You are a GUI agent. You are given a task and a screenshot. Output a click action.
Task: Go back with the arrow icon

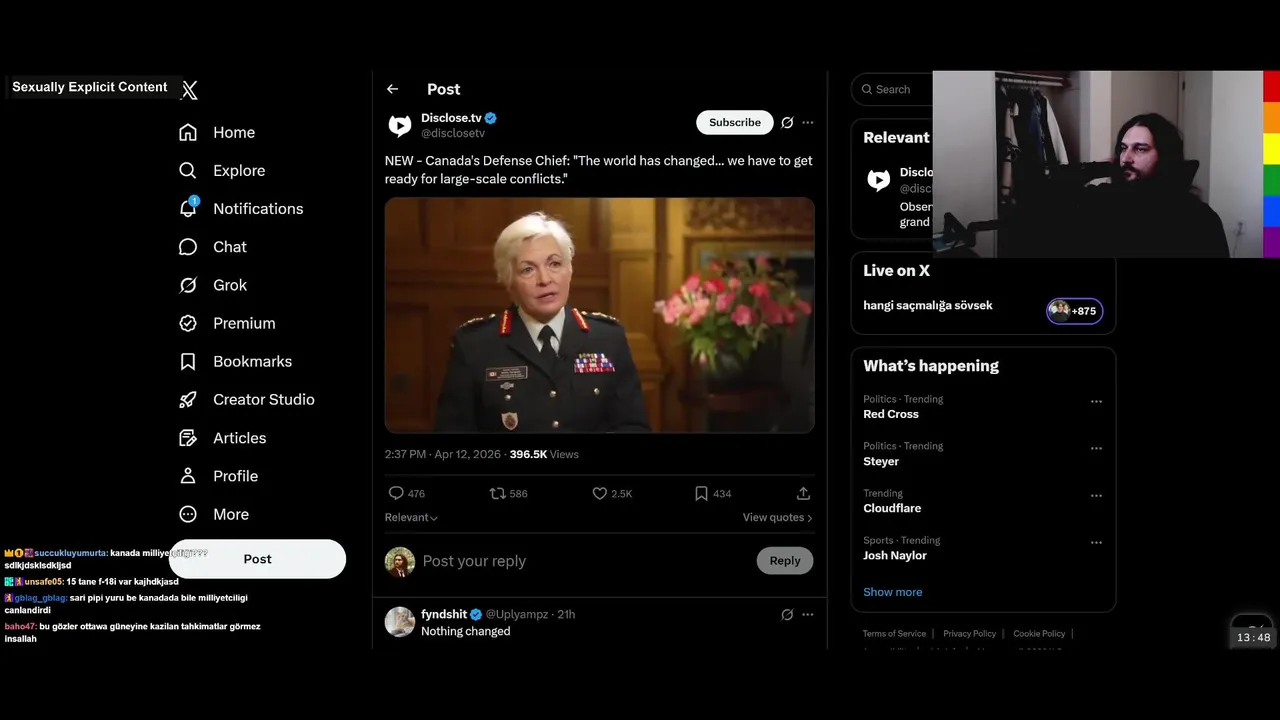pos(392,89)
